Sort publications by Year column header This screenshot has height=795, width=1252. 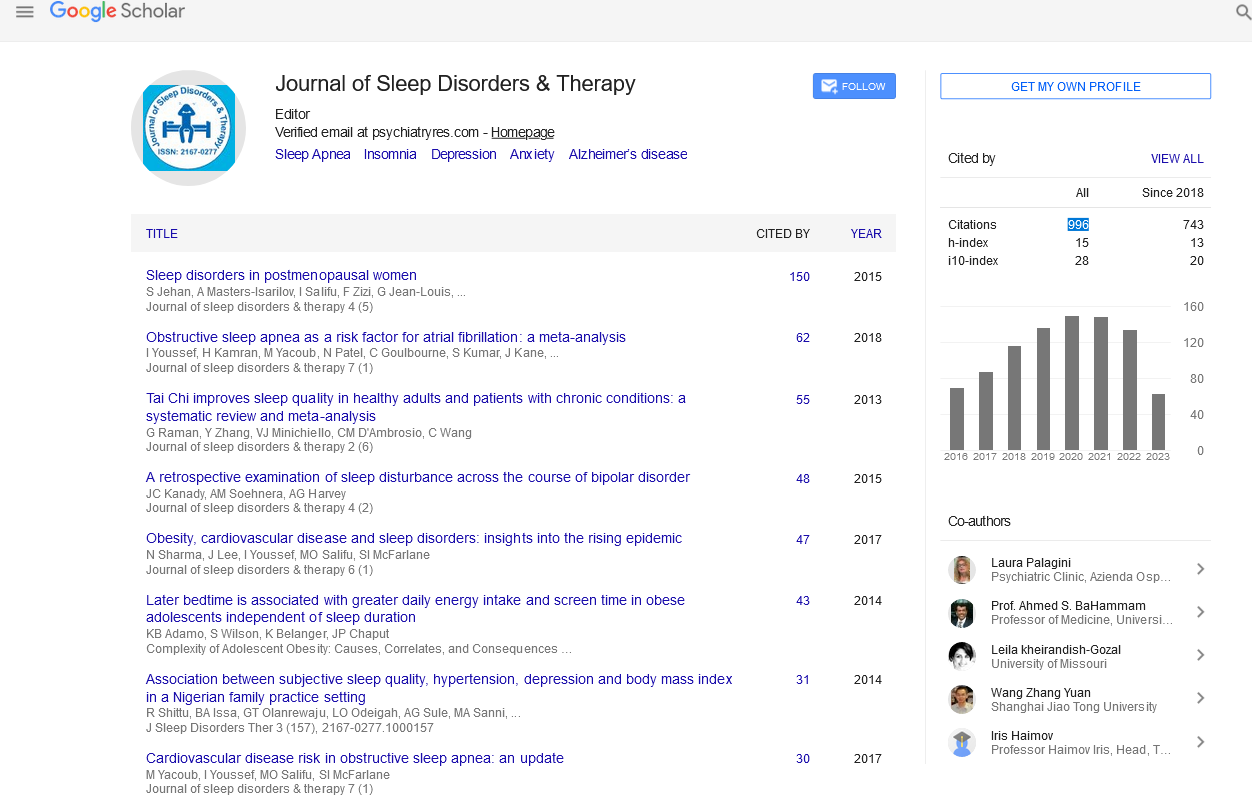pos(866,234)
